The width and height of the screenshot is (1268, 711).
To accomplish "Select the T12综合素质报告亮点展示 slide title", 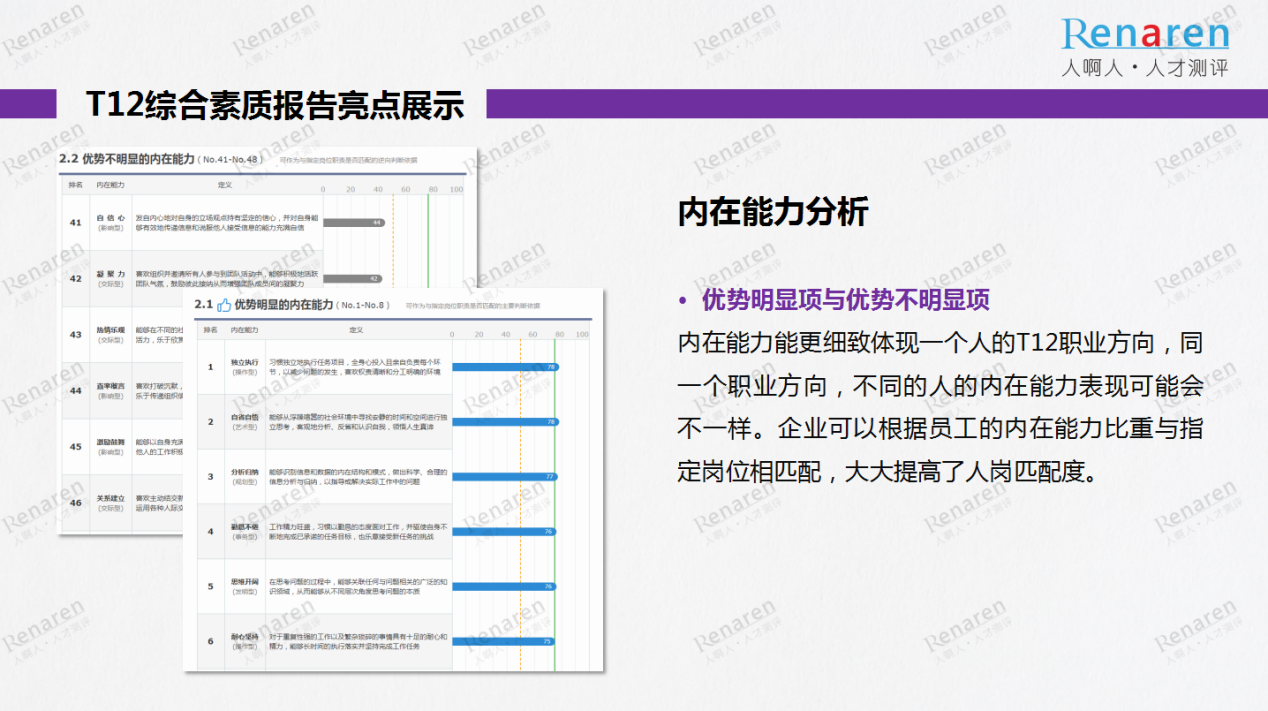I will pyautogui.click(x=275, y=105).
